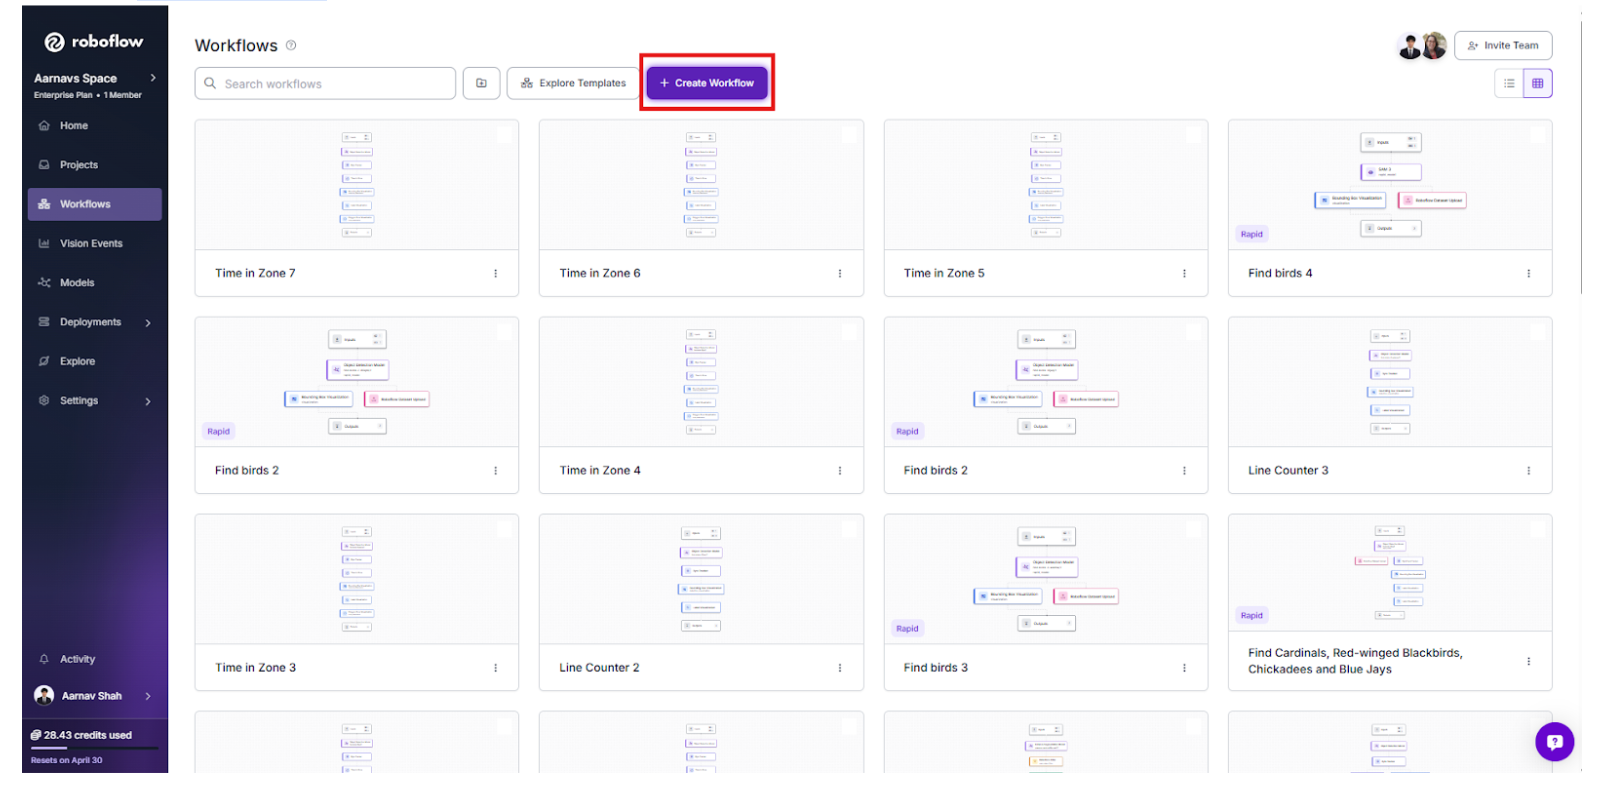Expand the Aarnavs Space workspace switcher
This screenshot has width=1606, height=806.
click(153, 78)
